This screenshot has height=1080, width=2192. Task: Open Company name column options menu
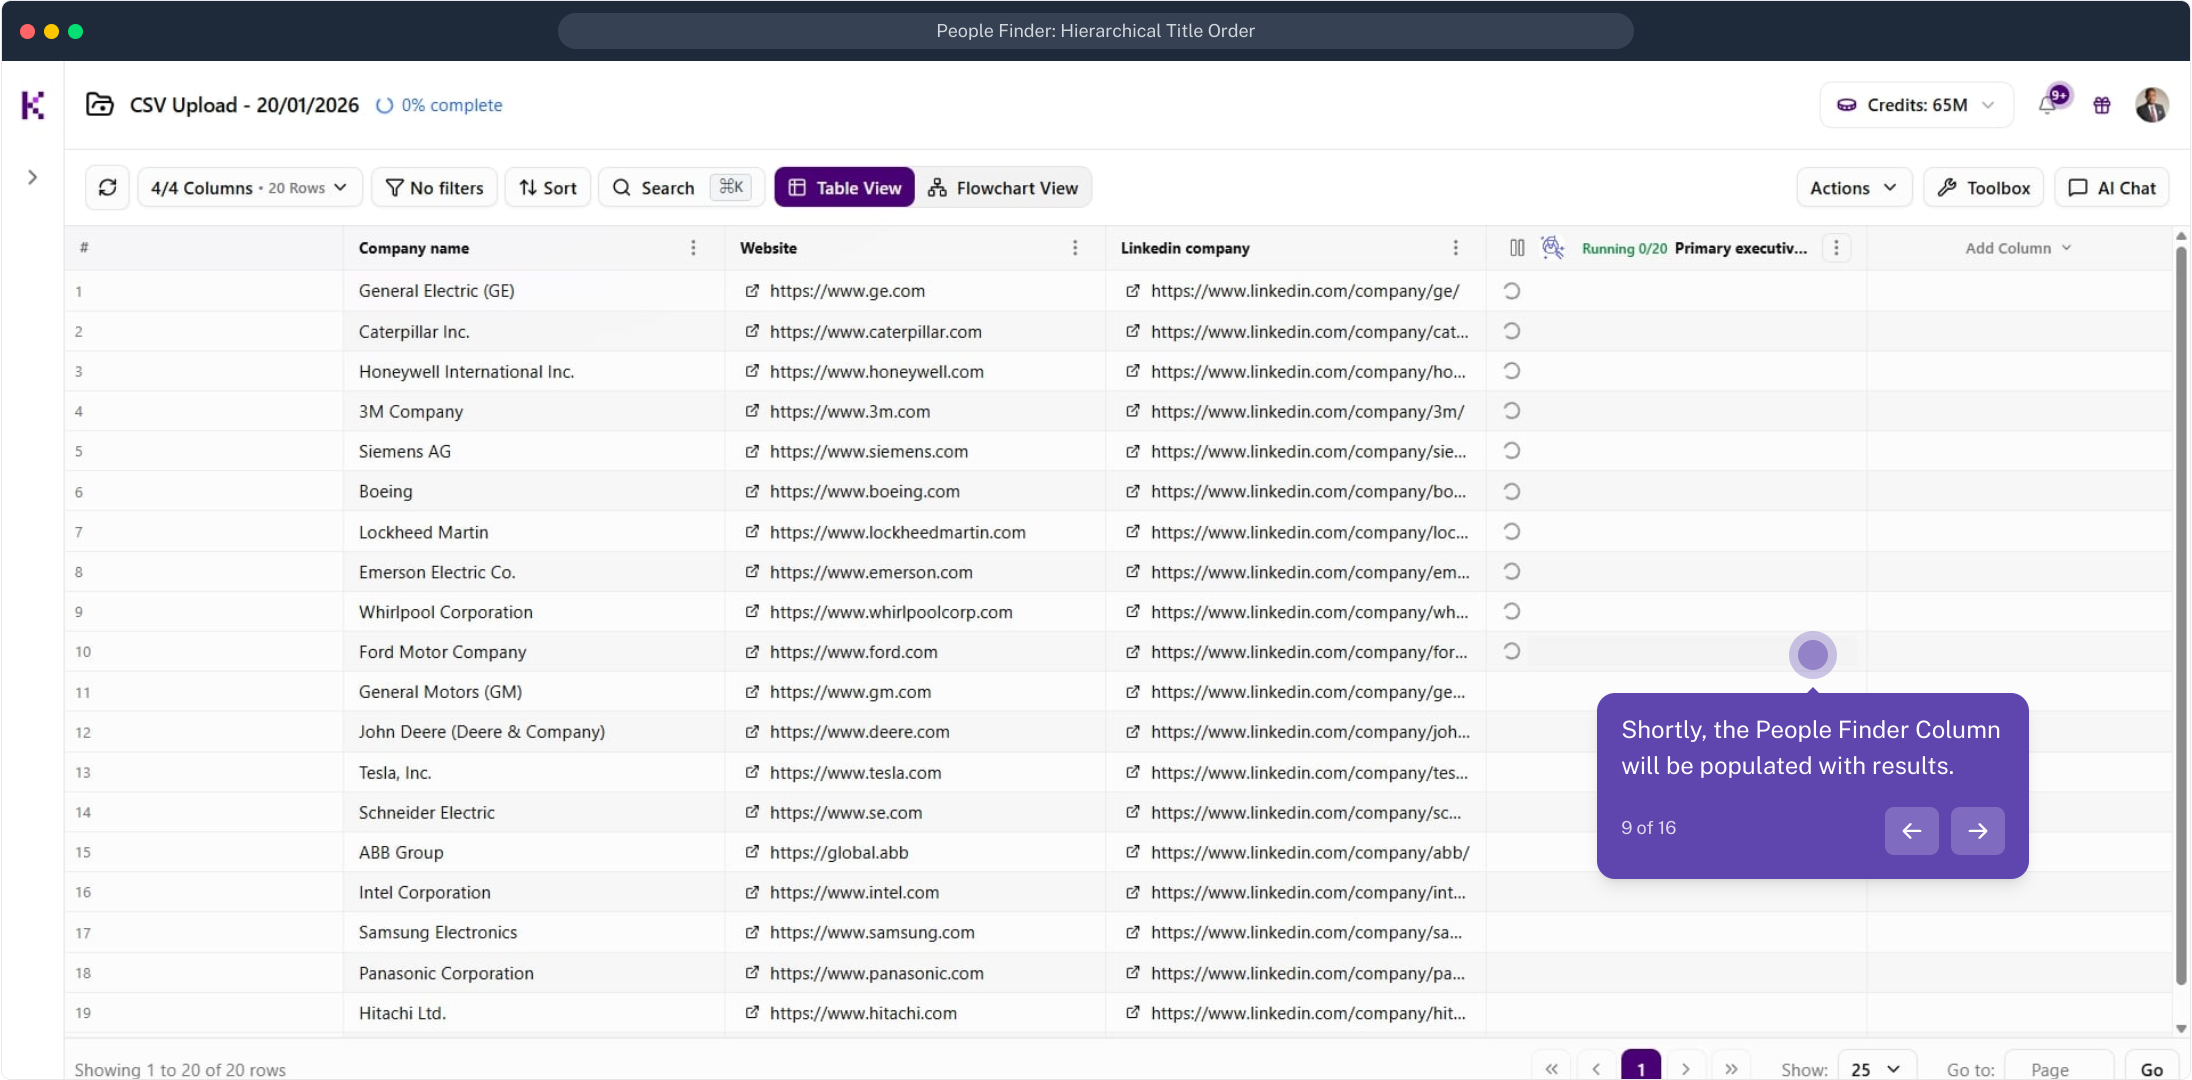point(693,248)
